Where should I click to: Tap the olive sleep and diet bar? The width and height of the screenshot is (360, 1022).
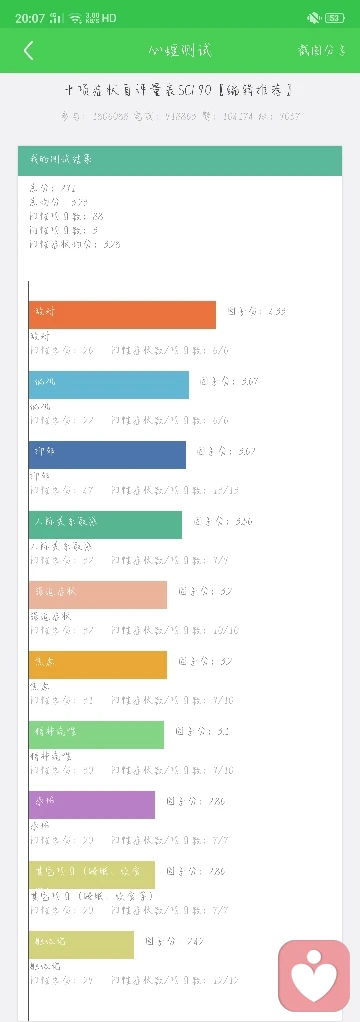(92, 875)
